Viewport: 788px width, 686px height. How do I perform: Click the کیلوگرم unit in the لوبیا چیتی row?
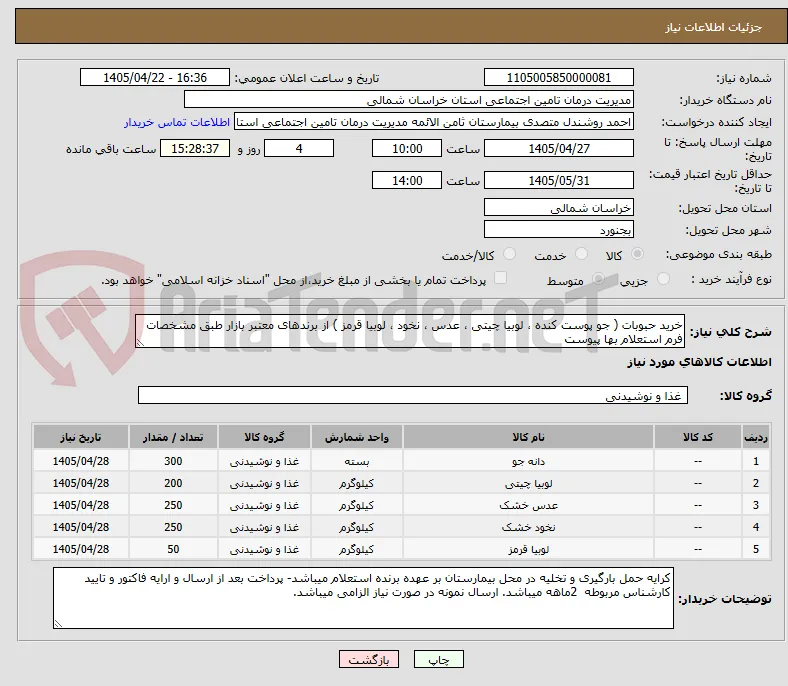coord(357,483)
